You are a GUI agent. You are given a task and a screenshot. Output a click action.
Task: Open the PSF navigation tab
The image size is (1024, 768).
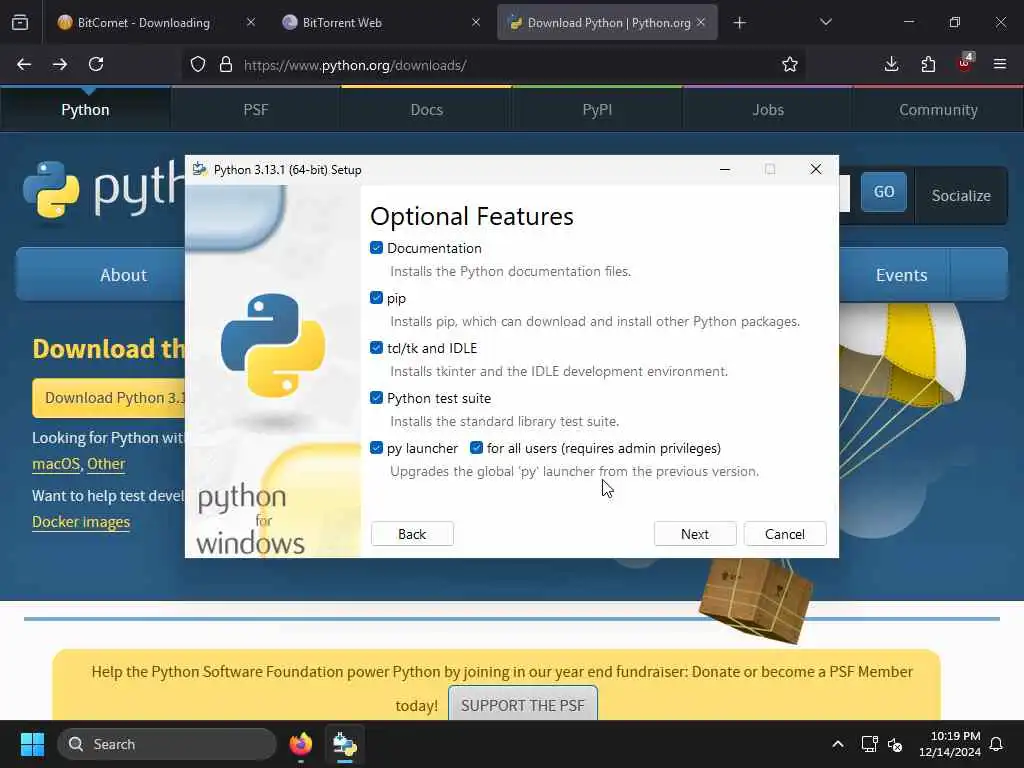point(256,110)
